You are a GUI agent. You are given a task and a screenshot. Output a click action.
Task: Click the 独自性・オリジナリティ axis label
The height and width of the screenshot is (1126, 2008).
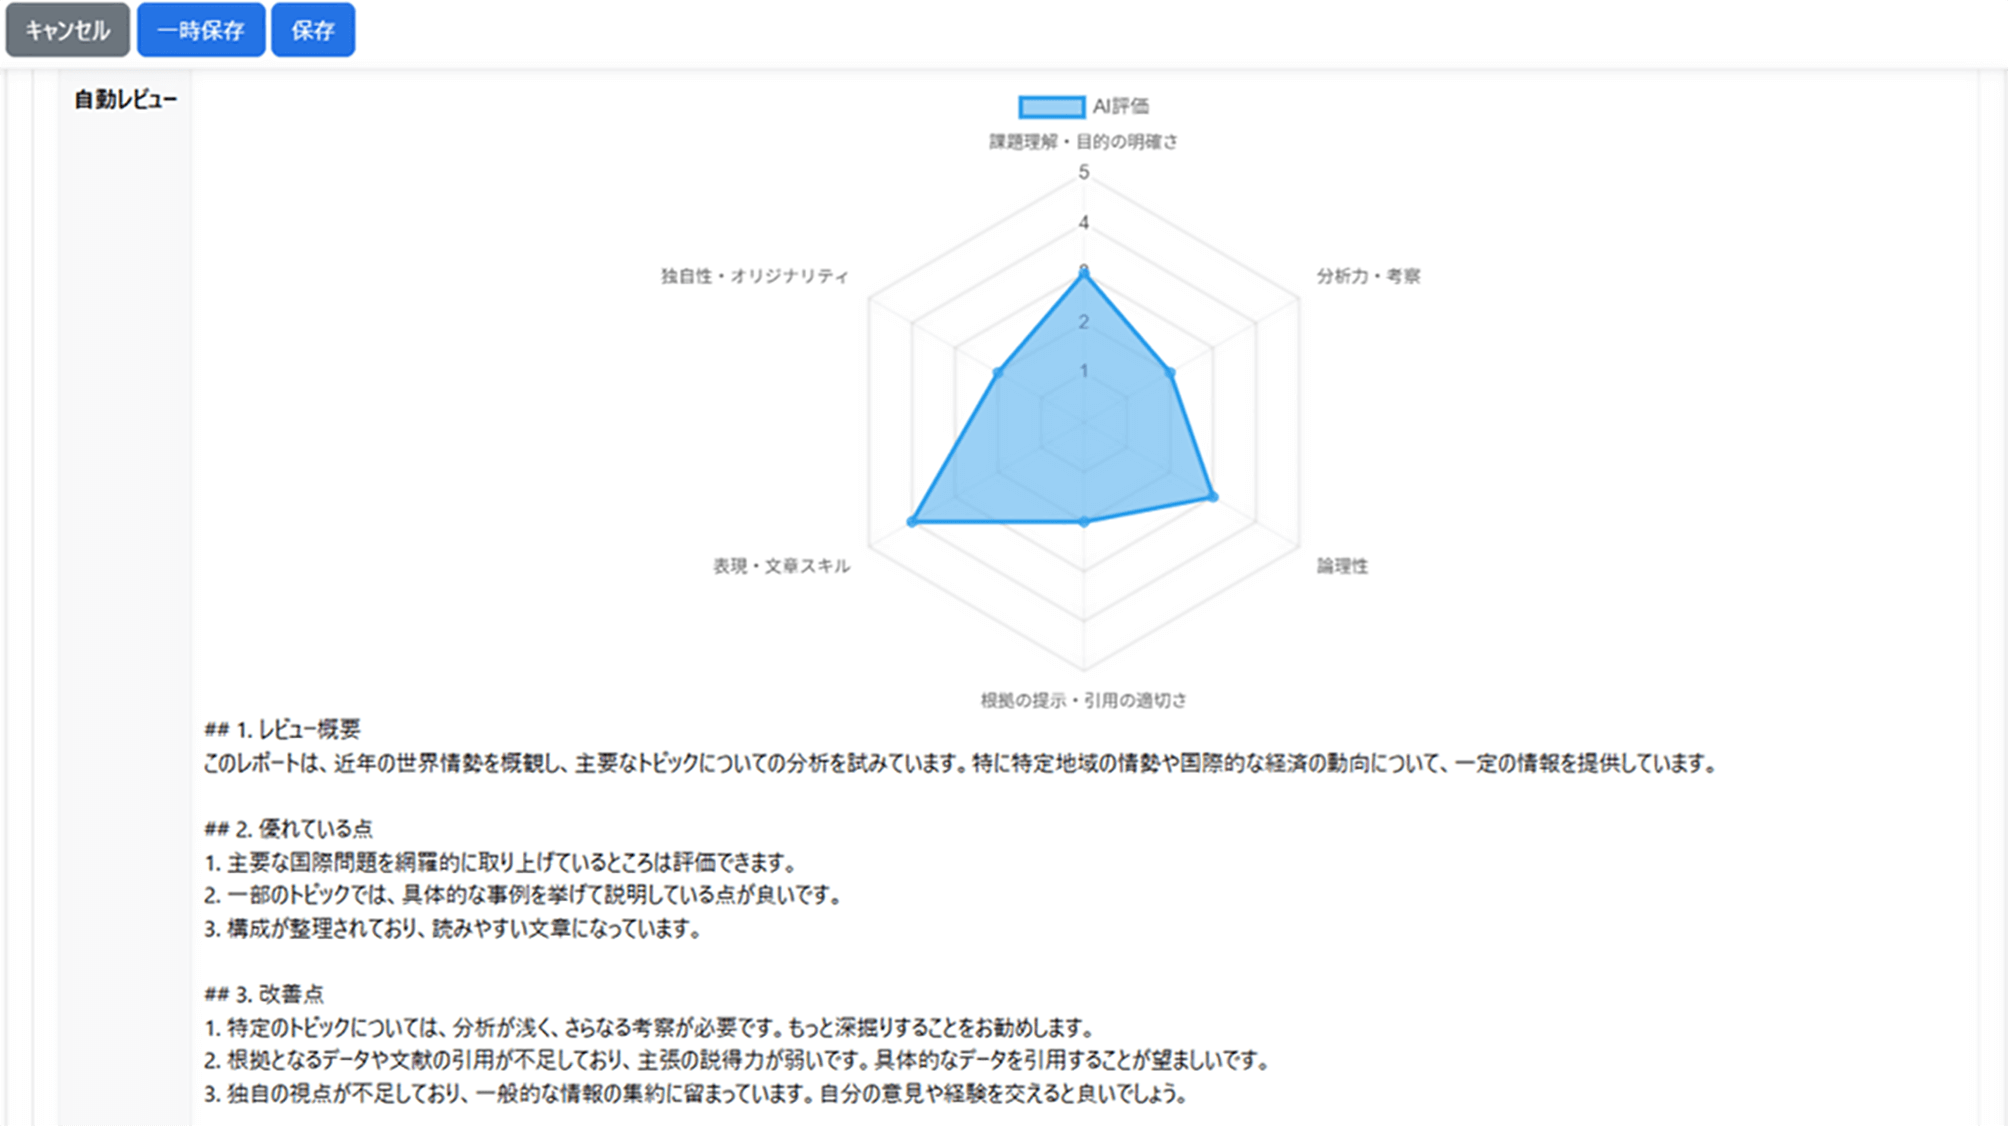pos(754,276)
